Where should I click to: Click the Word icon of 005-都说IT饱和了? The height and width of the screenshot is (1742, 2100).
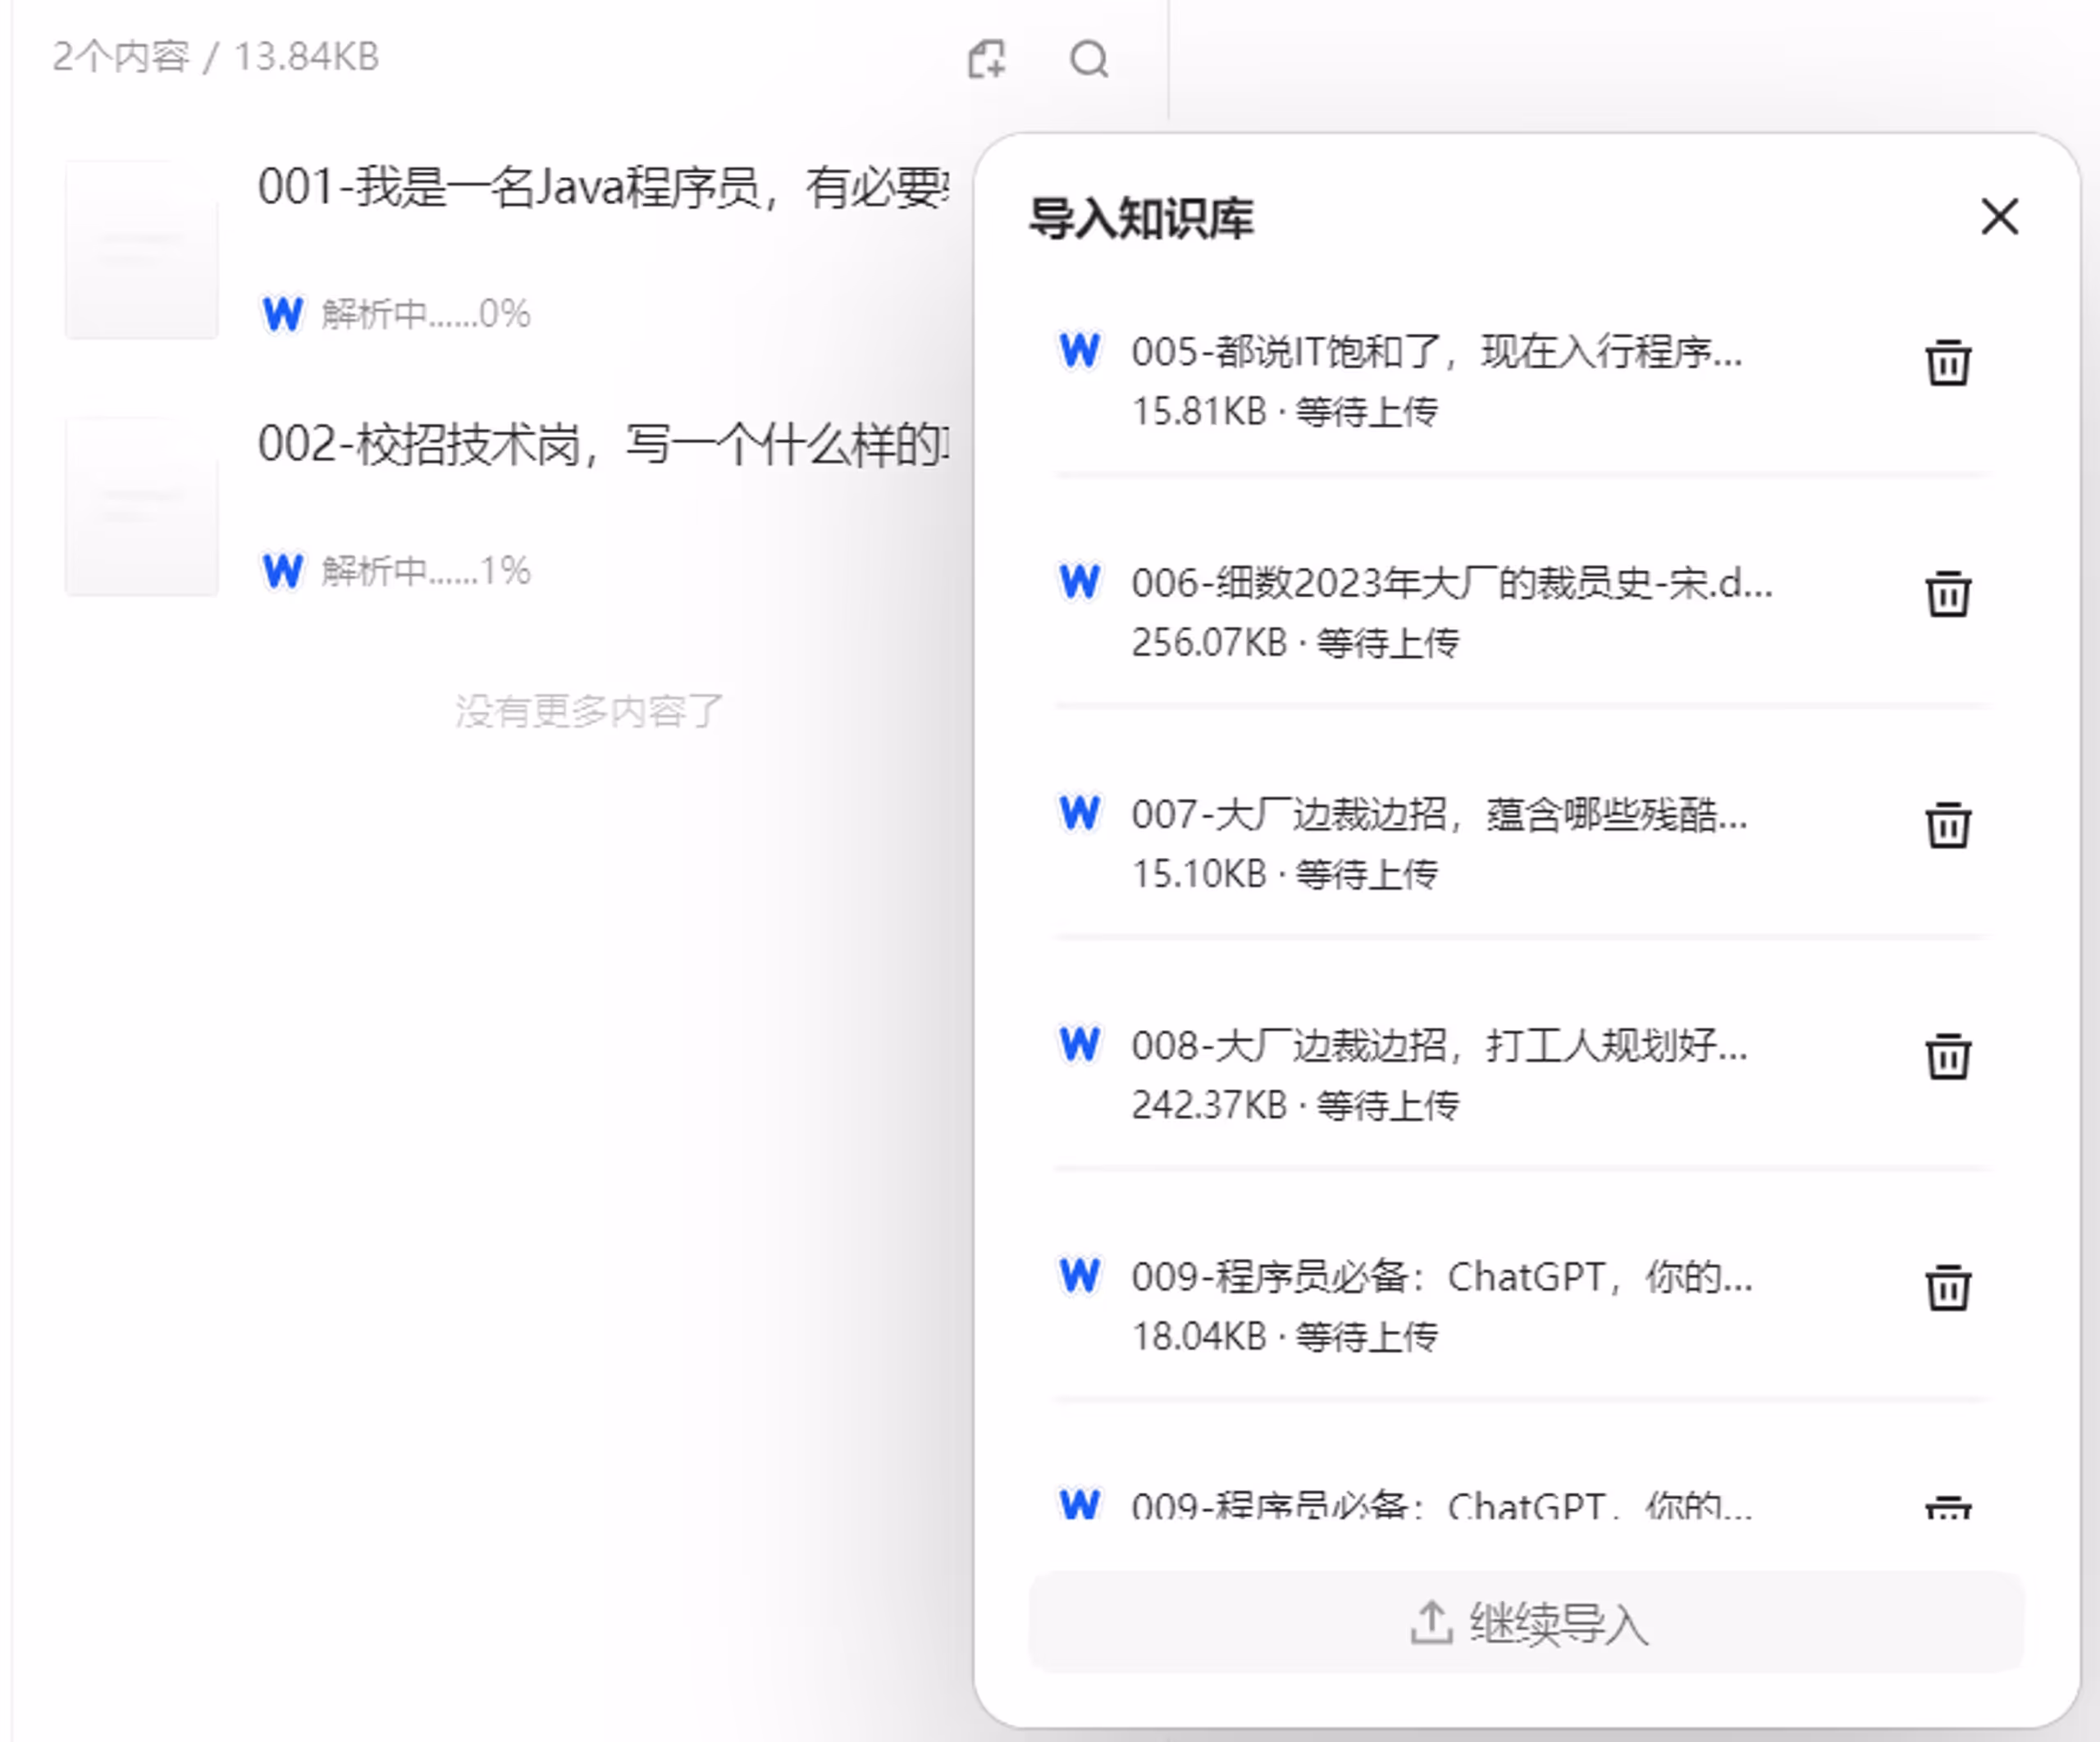pos(1080,351)
